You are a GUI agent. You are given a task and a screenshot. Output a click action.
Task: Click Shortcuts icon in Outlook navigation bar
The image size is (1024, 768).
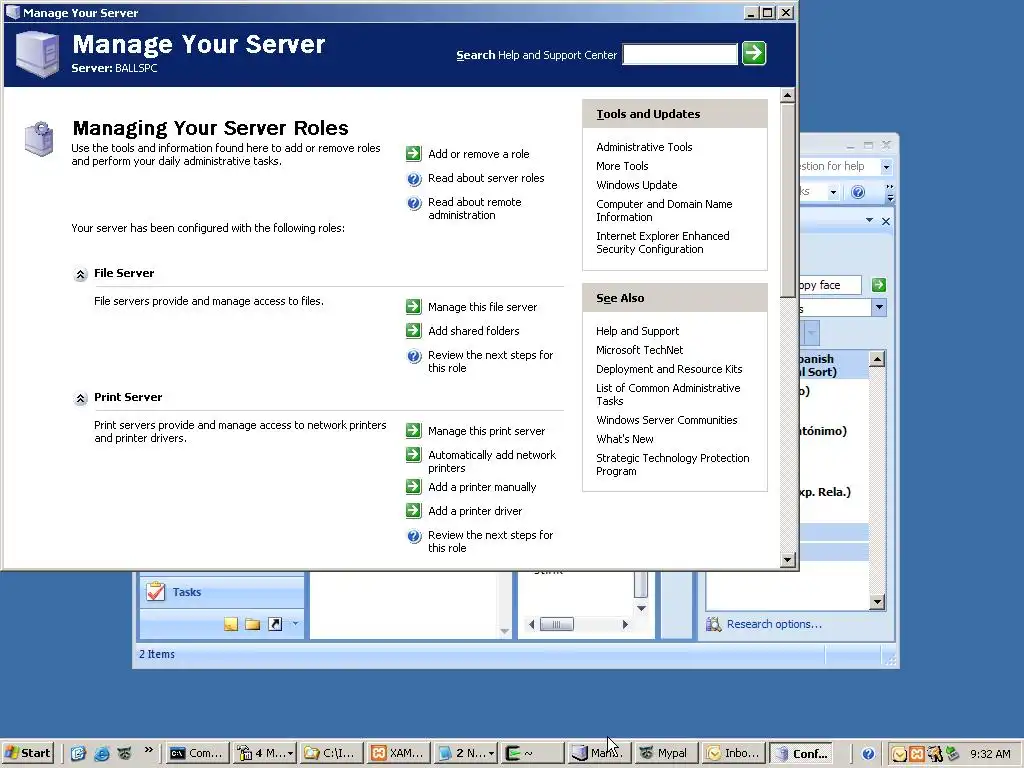pyautogui.click(x=276, y=624)
